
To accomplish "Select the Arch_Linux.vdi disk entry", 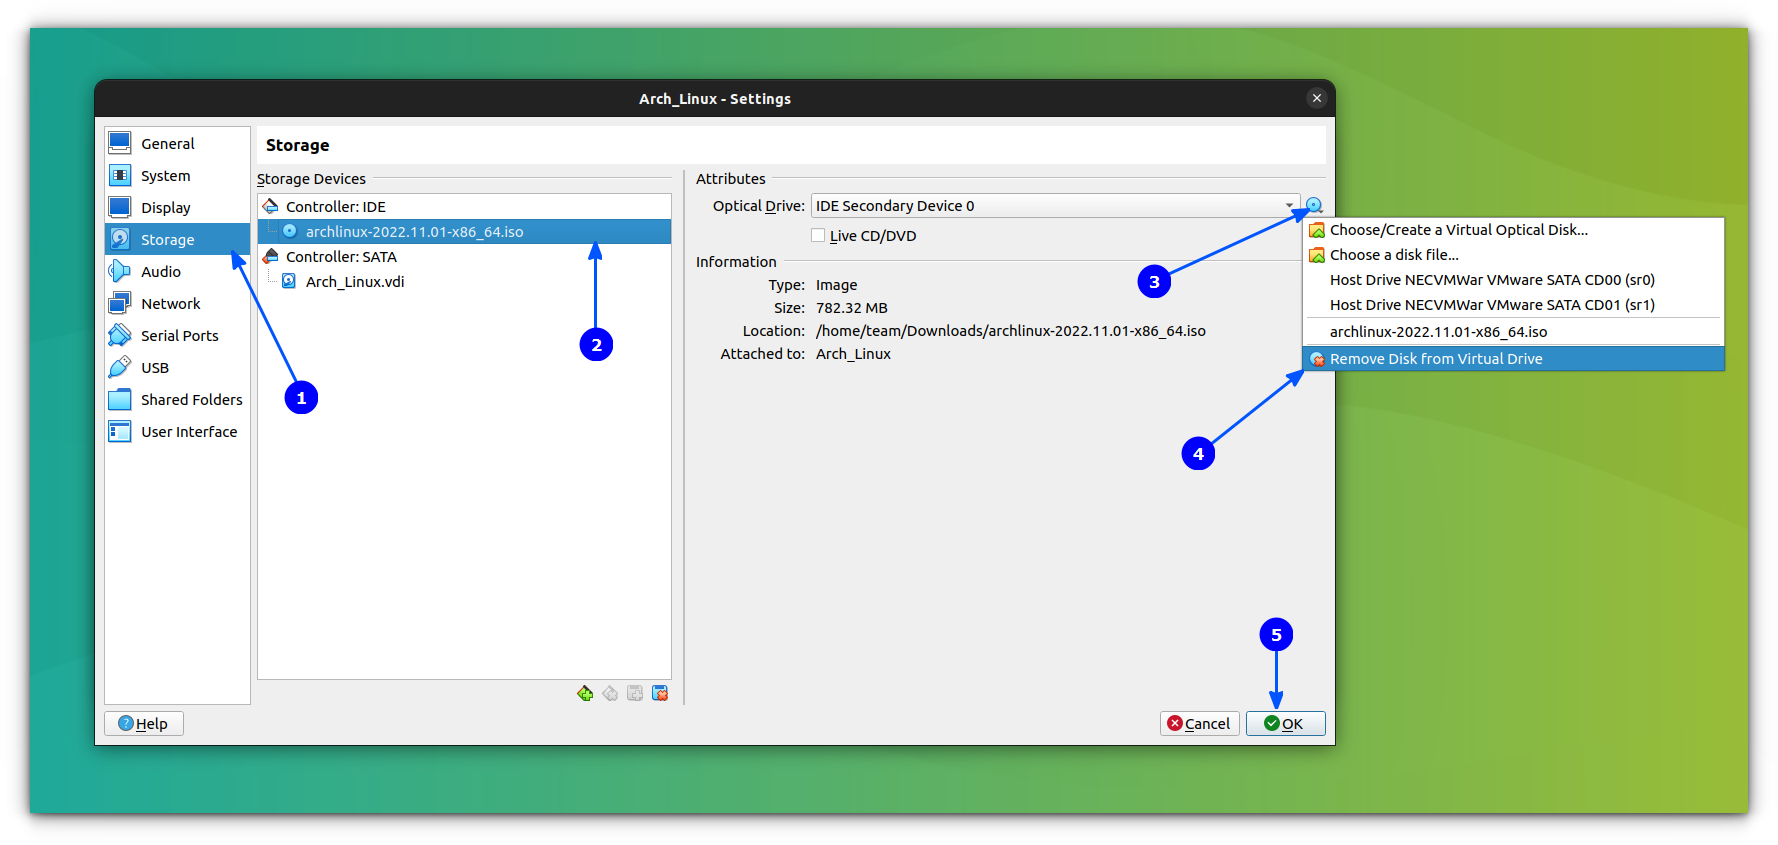I will 355,282.
